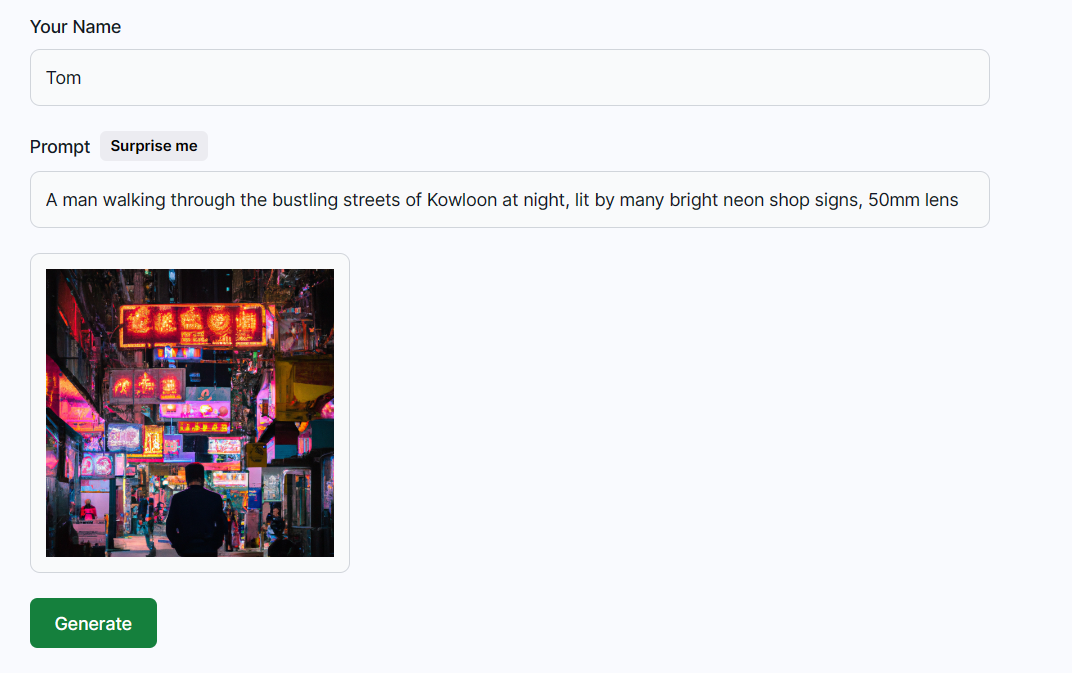The height and width of the screenshot is (673, 1072).
Task: Click the yellow awning in generated image
Action: click(x=304, y=388)
